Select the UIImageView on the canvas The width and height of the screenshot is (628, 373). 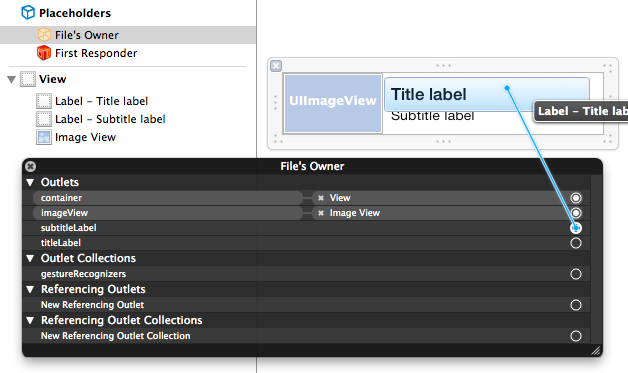click(x=333, y=103)
